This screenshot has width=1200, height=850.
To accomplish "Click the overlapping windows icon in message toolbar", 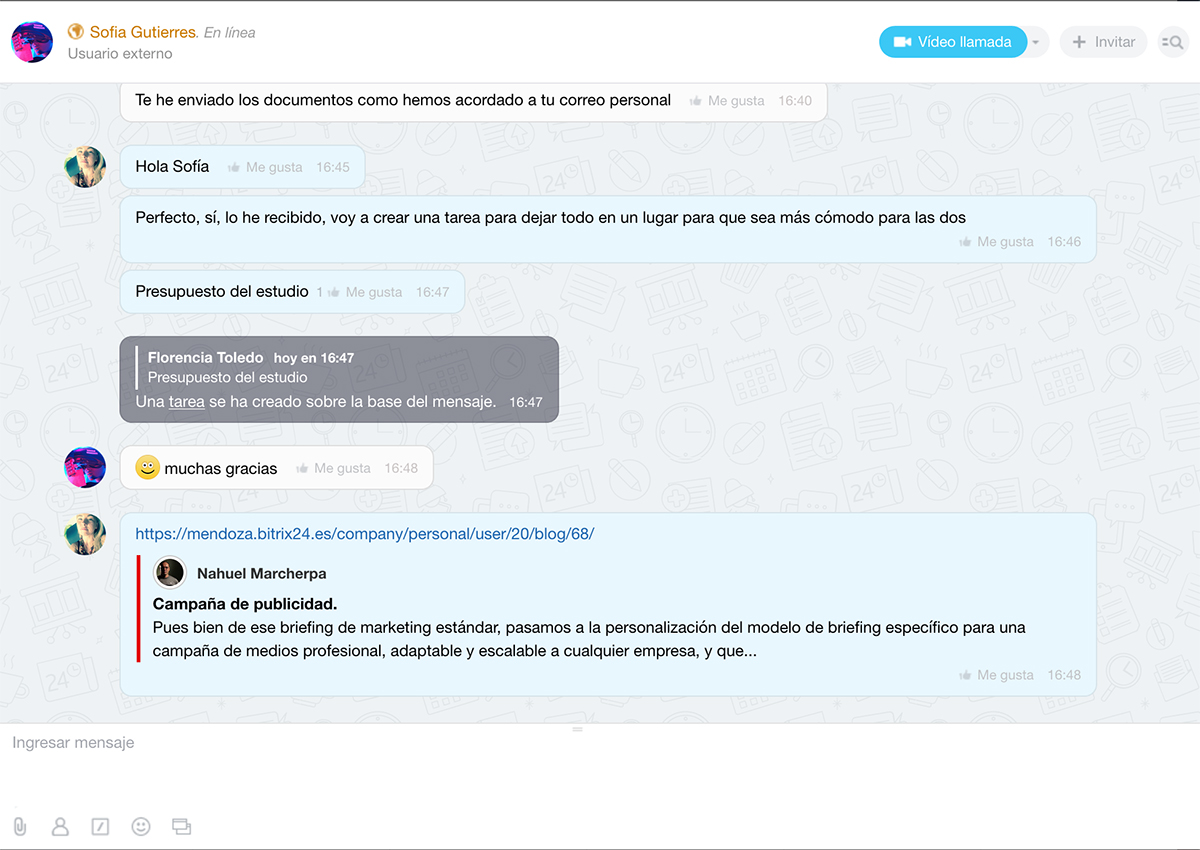I will [x=181, y=826].
